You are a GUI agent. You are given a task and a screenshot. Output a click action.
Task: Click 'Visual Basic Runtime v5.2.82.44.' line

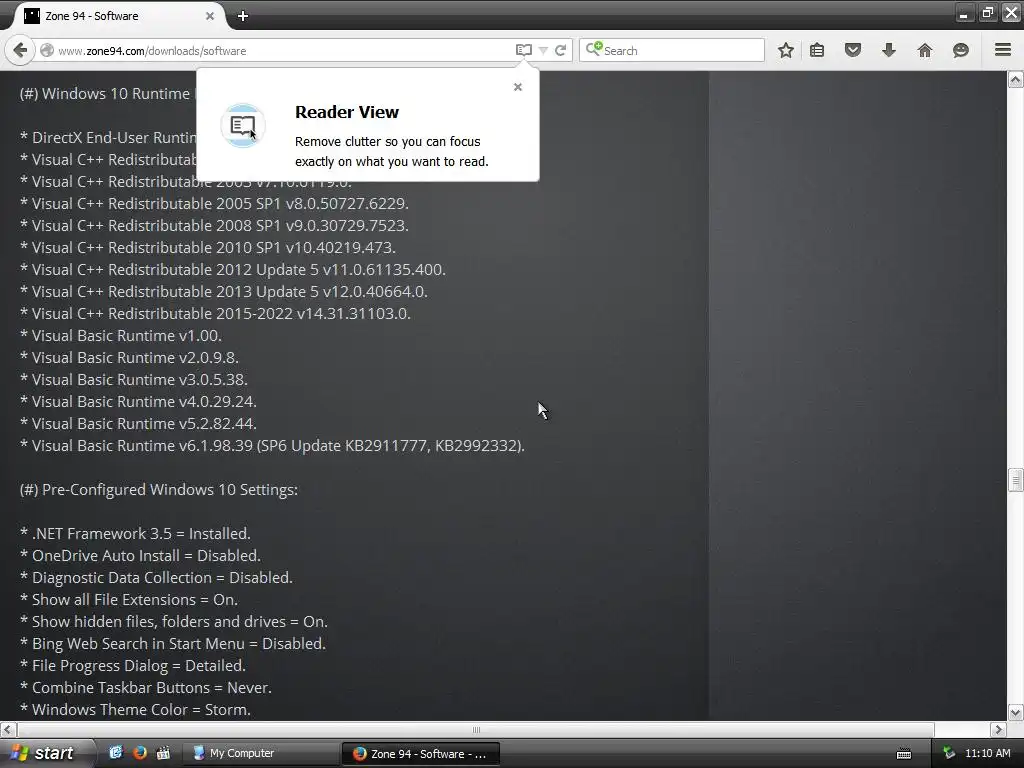click(138, 424)
